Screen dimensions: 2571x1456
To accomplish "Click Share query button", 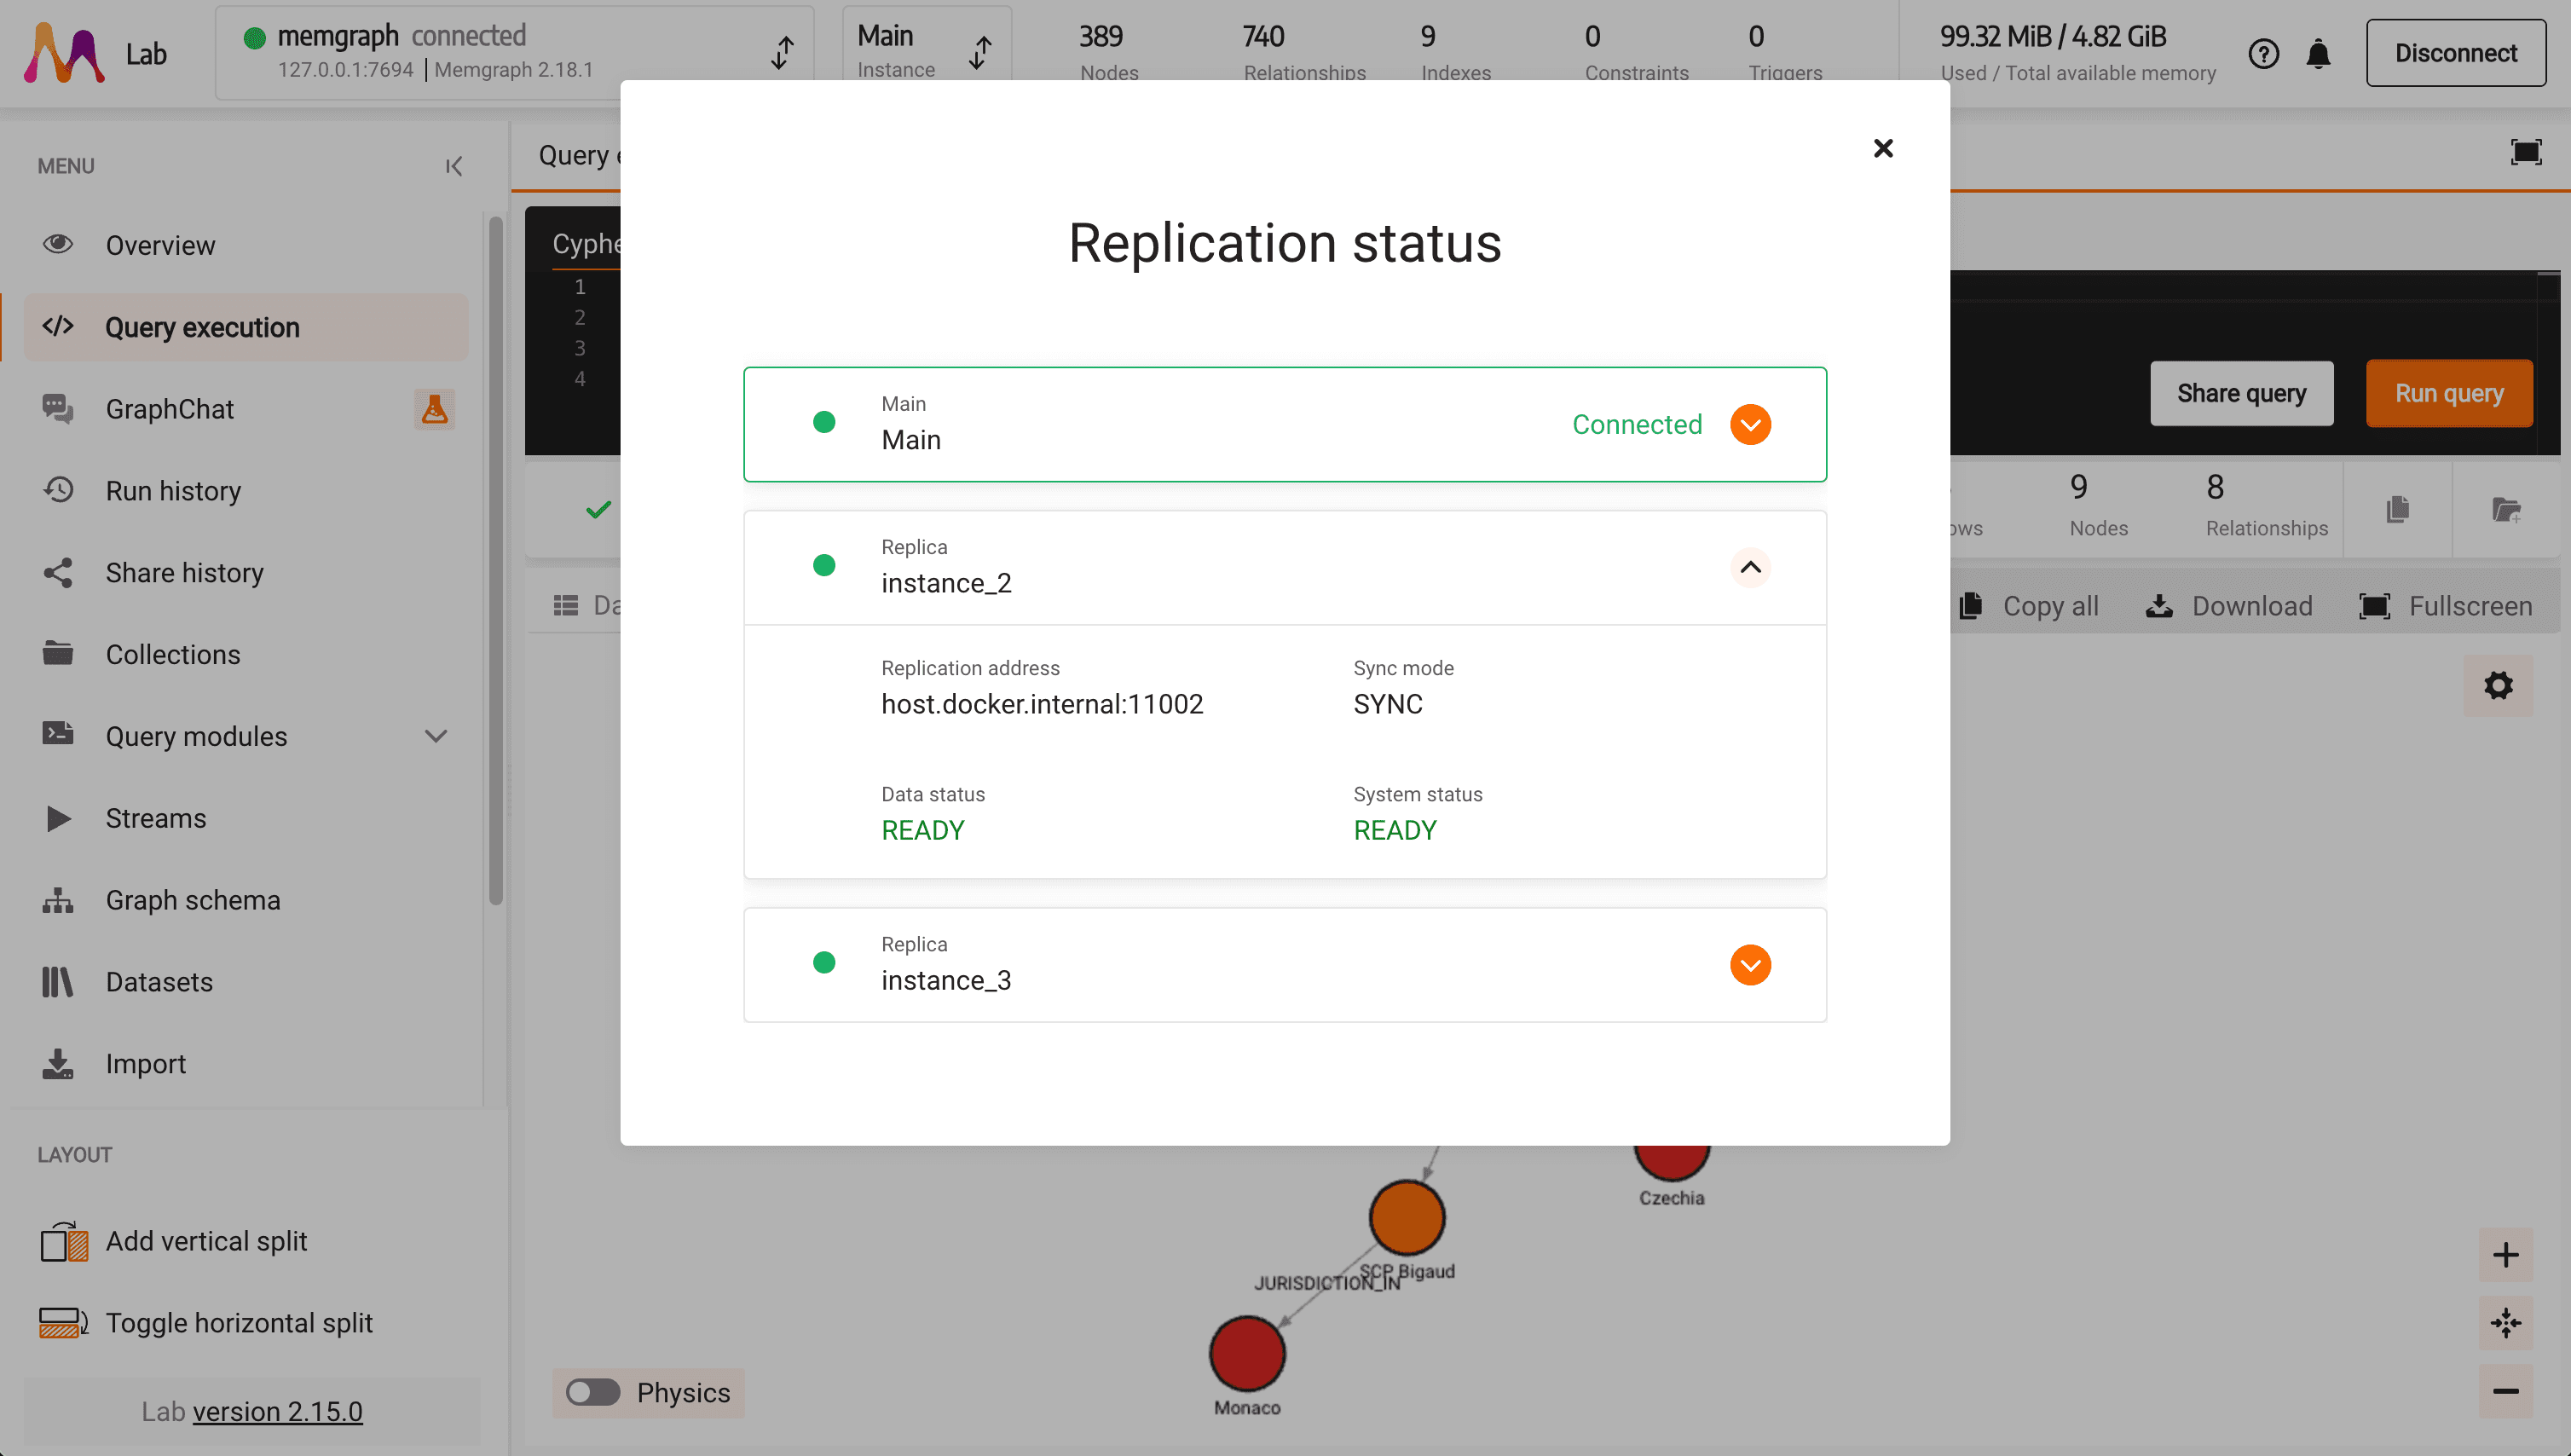I will (x=2241, y=393).
